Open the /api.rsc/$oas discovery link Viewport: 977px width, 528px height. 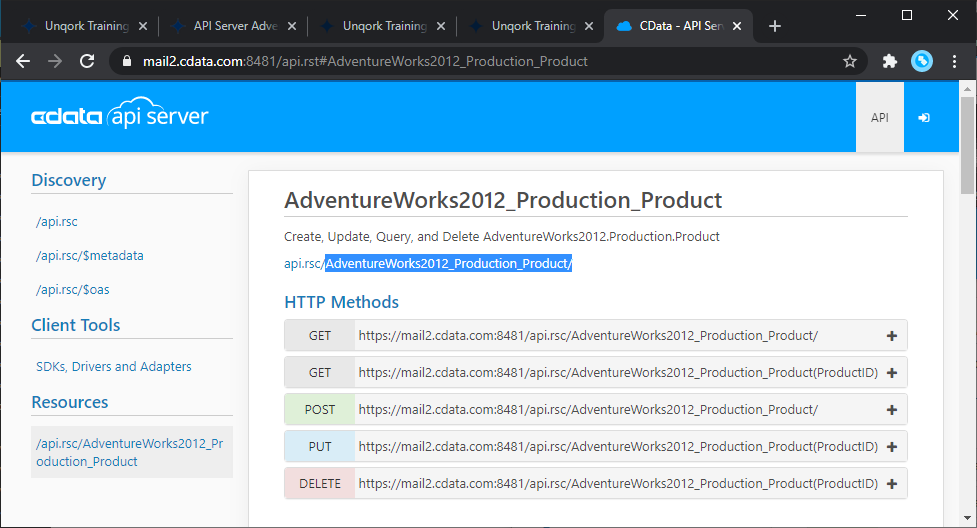(79, 290)
